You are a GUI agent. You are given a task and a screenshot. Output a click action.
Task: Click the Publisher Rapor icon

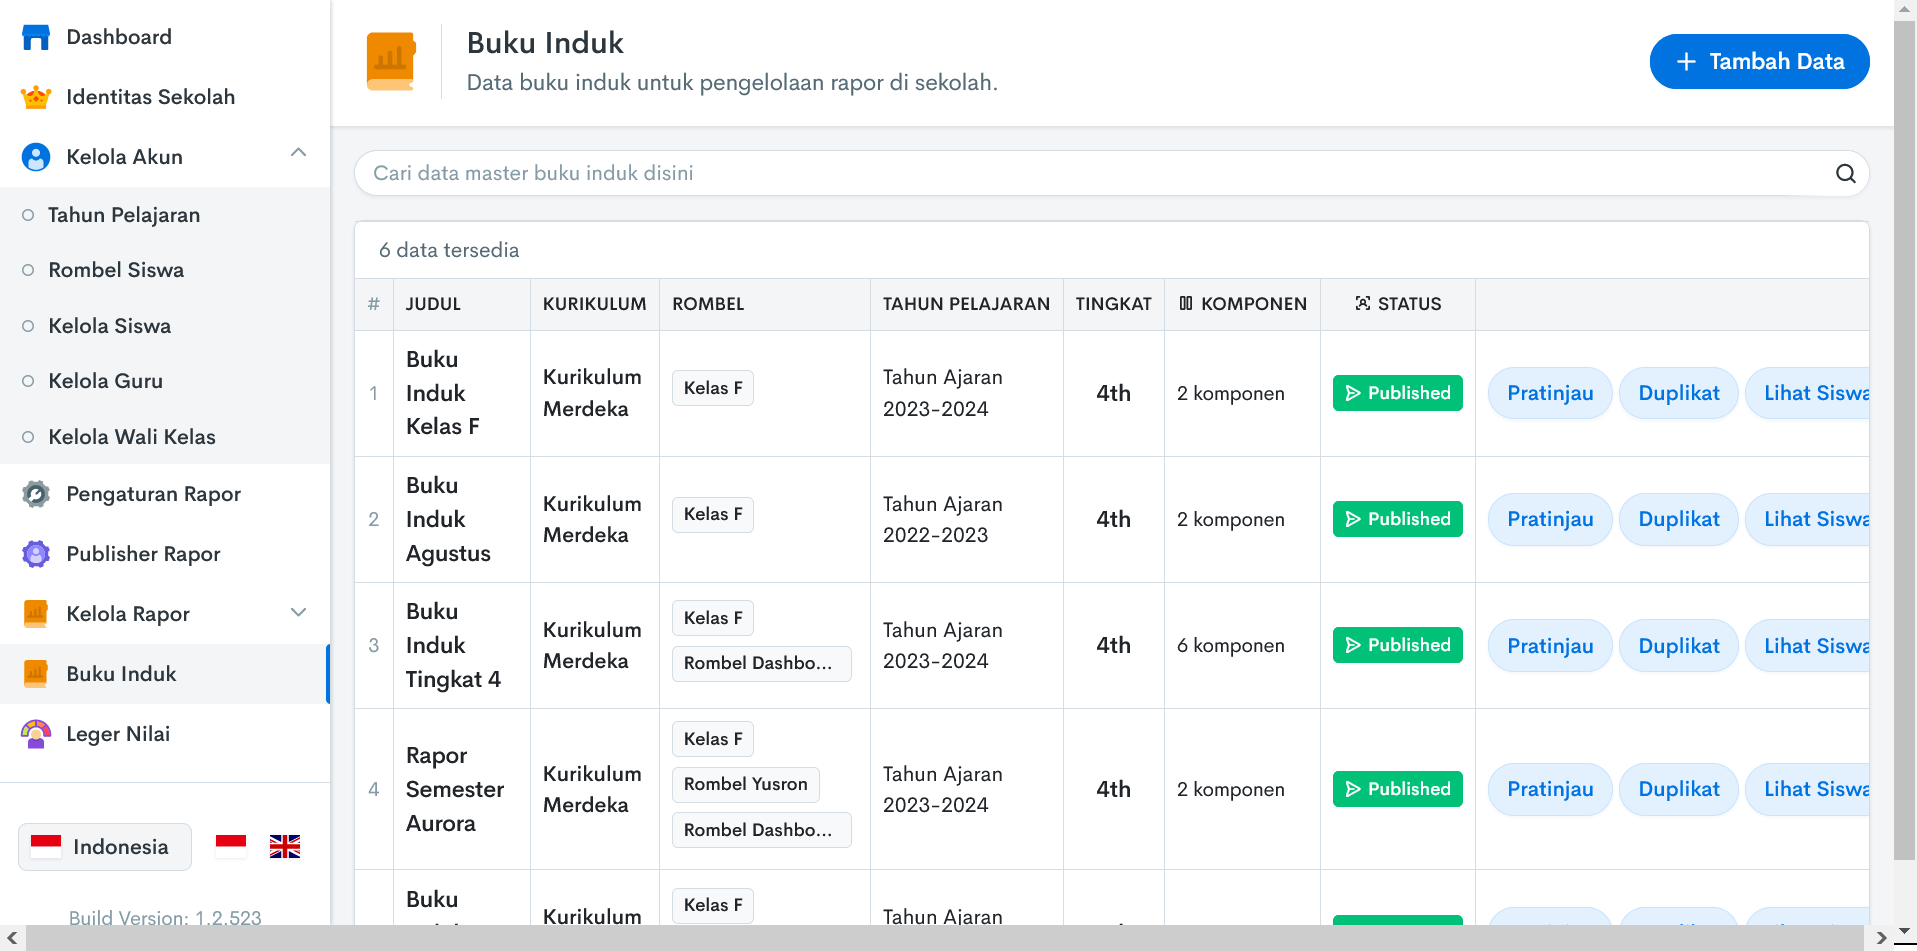click(36, 554)
